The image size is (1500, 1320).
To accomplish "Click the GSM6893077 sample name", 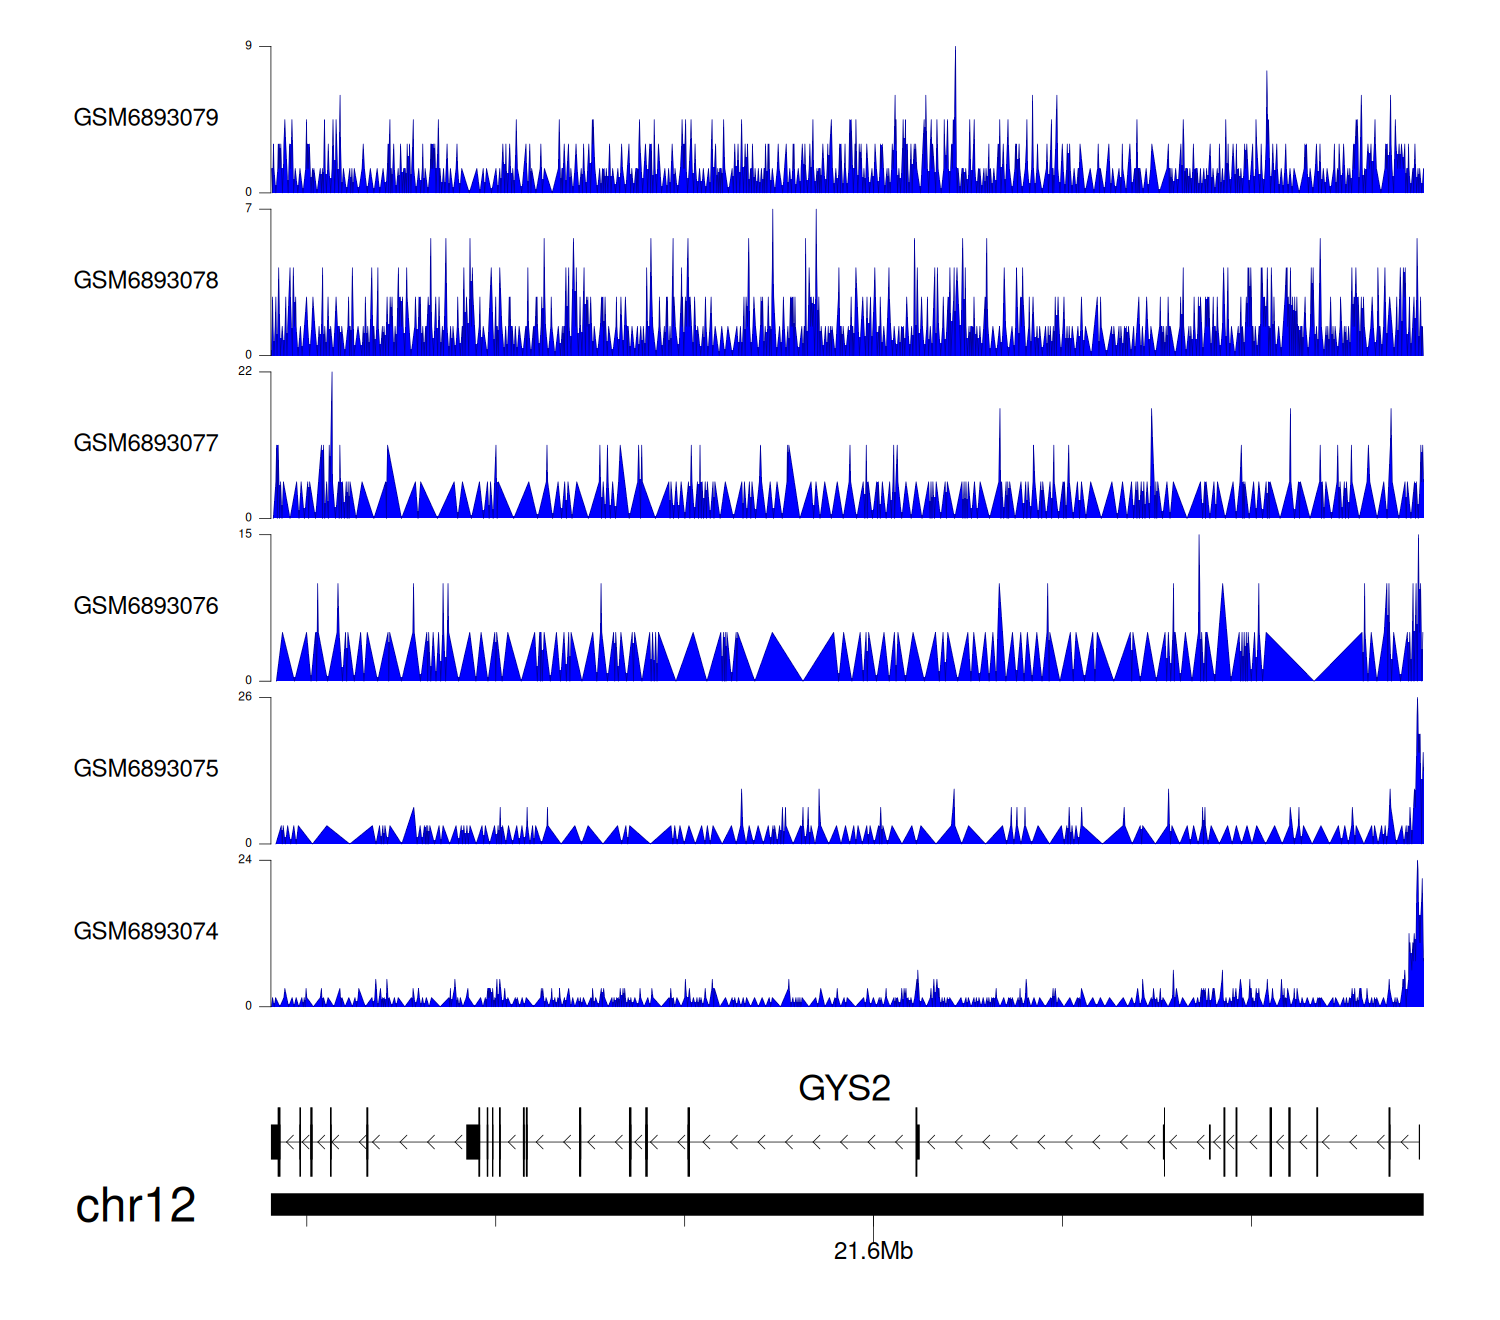I will pyautogui.click(x=146, y=444).
